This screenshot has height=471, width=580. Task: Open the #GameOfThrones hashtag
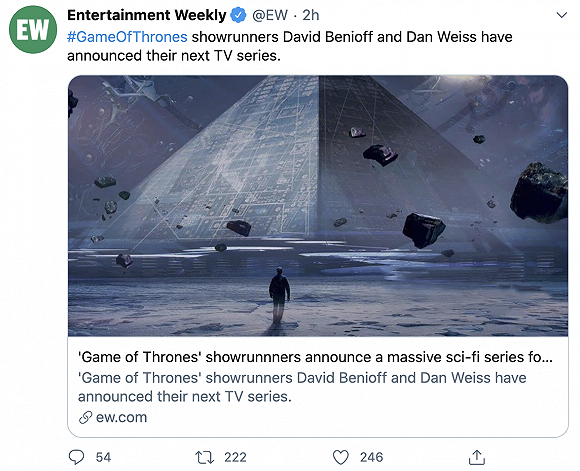(127, 37)
